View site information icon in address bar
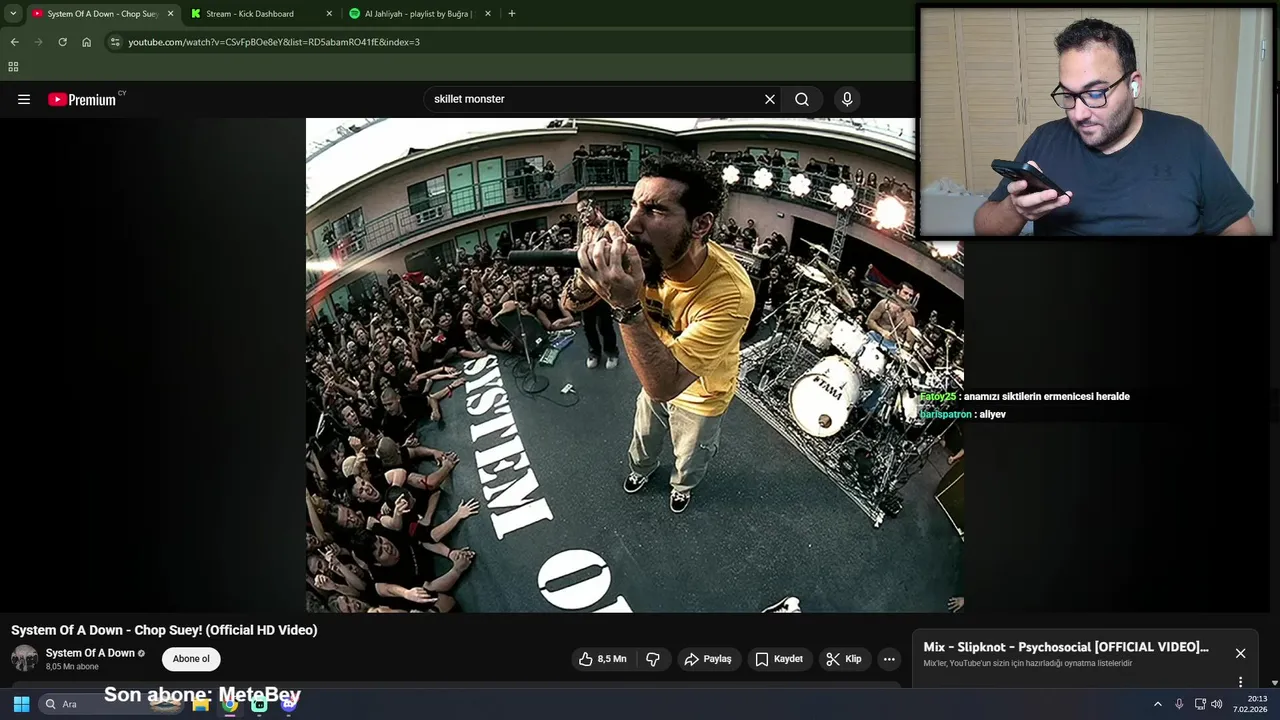Screen dimensions: 1280x720 (x=115, y=42)
